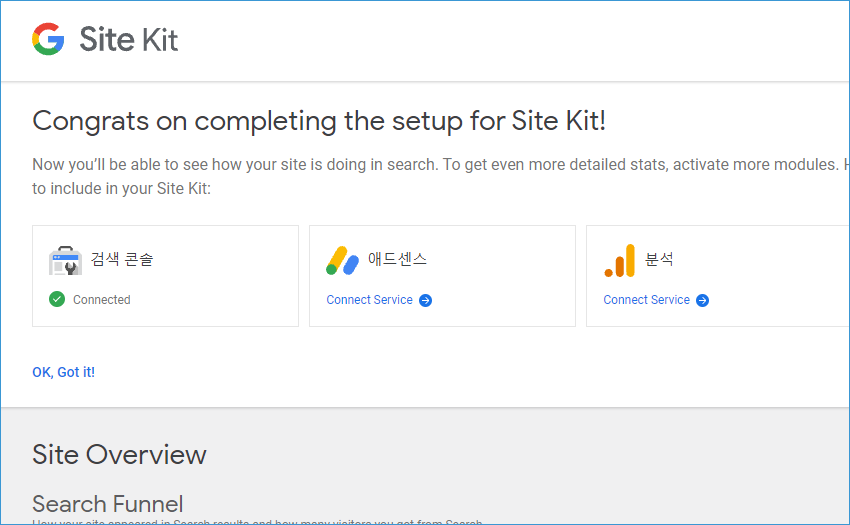850x525 pixels.
Task: Select the 분석 module card
Action: click(718, 276)
